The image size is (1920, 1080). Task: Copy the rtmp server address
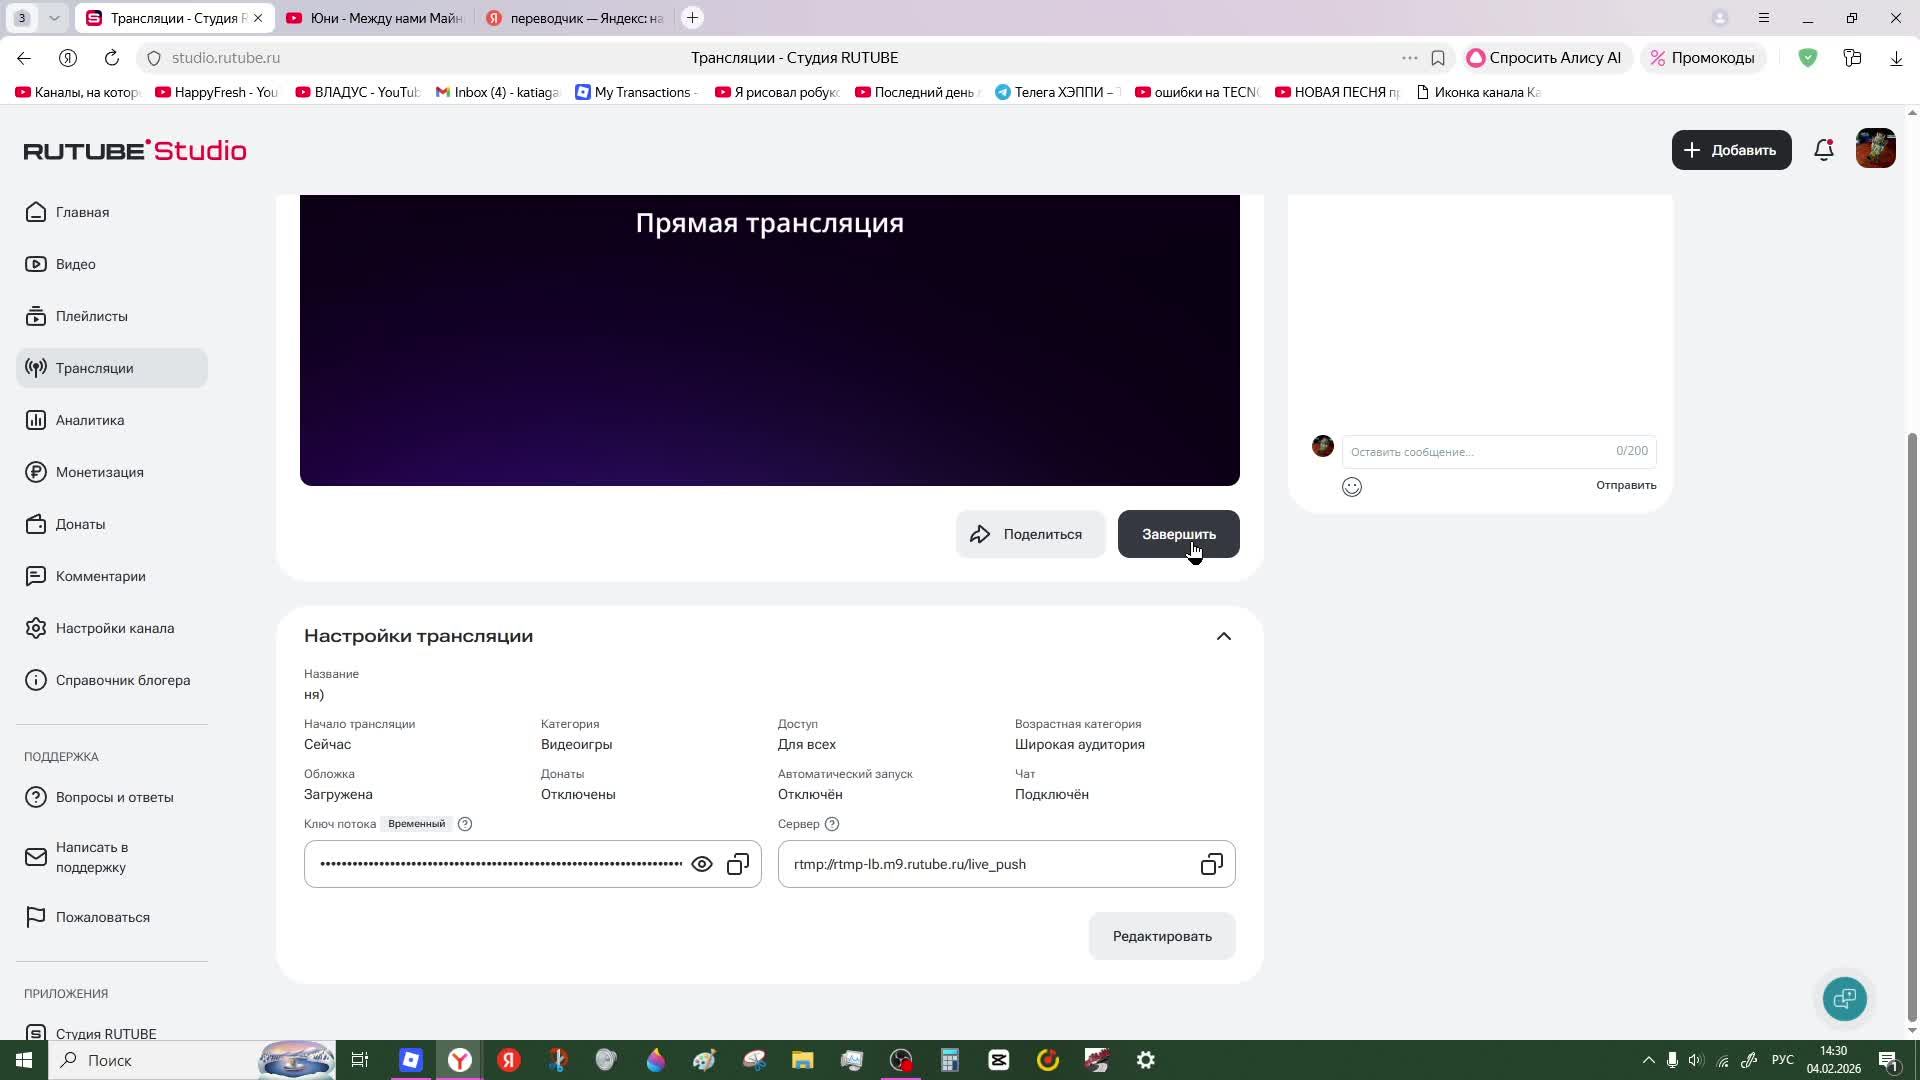point(1210,864)
